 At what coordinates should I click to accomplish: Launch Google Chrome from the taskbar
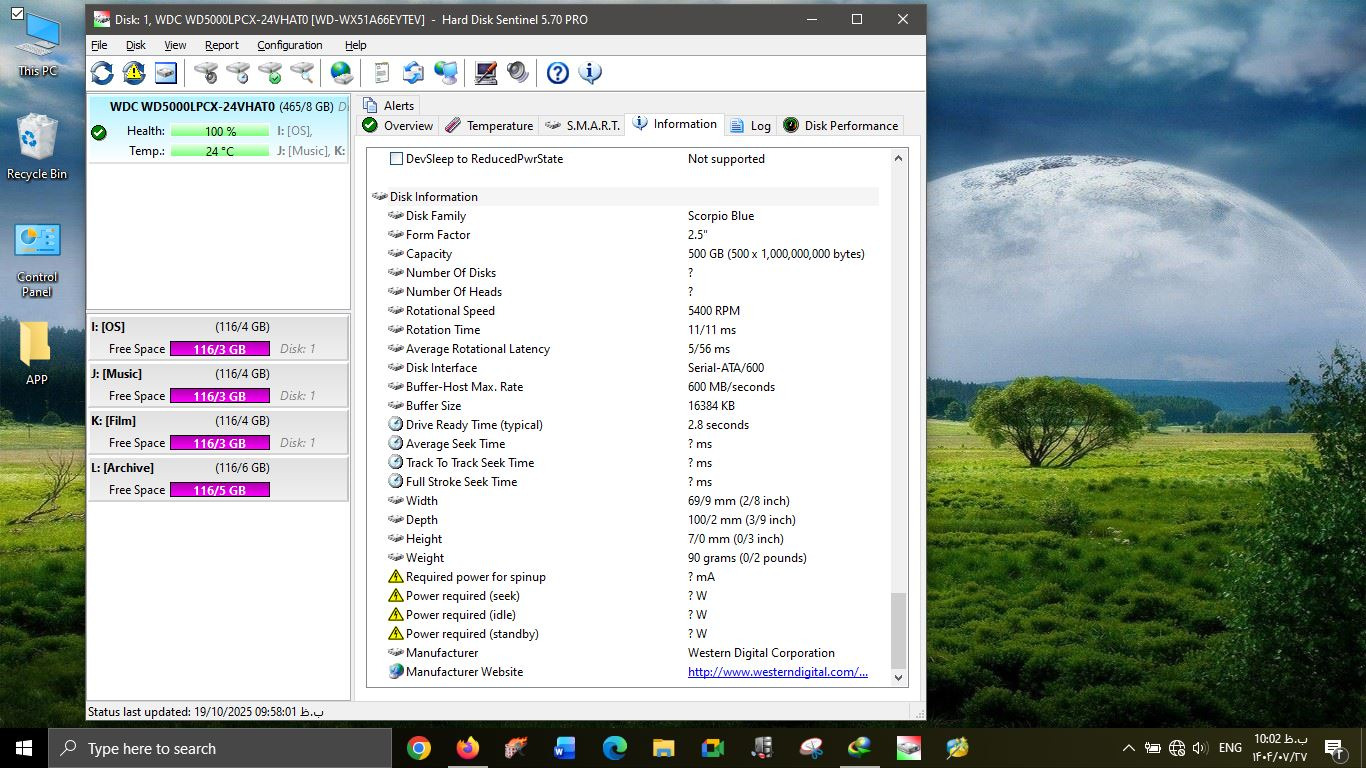pyautogui.click(x=419, y=748)
